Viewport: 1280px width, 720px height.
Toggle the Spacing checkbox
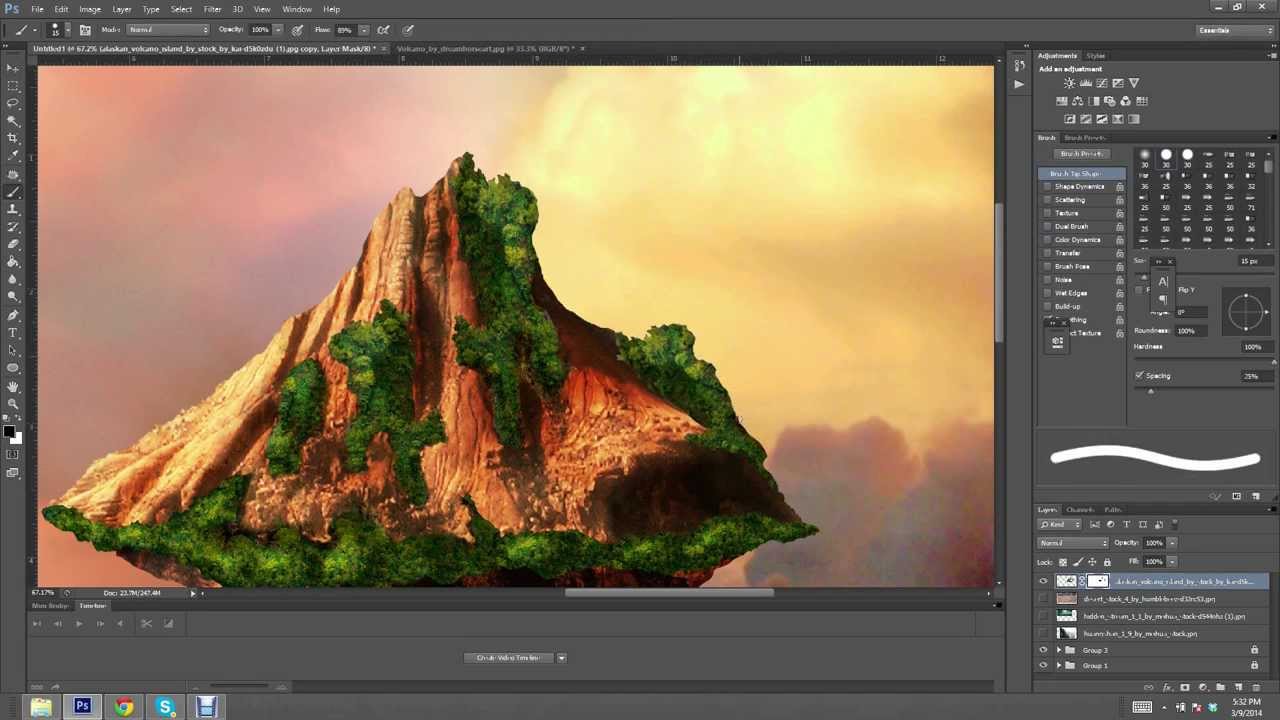(1139, 376)
